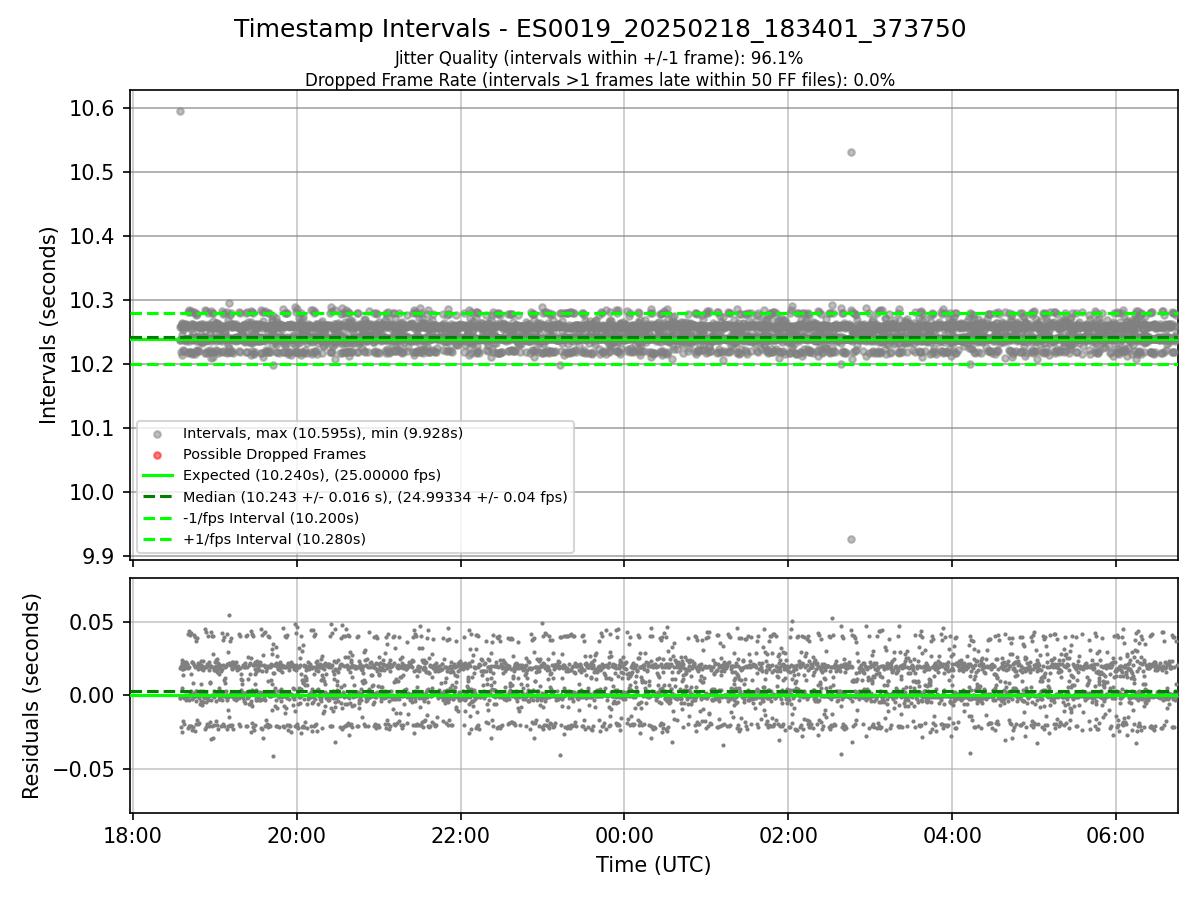Select the legend entry '+1/fps Interval (10.280s)'
This screenshot has width=1200, height=900.
(x=274, y=539)
